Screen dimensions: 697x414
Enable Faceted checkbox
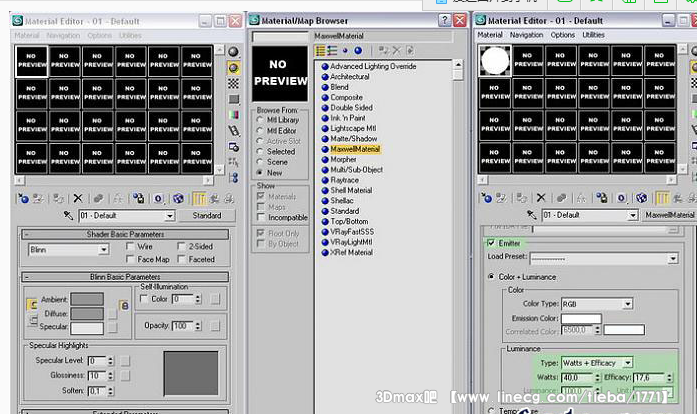click(181, 259)
